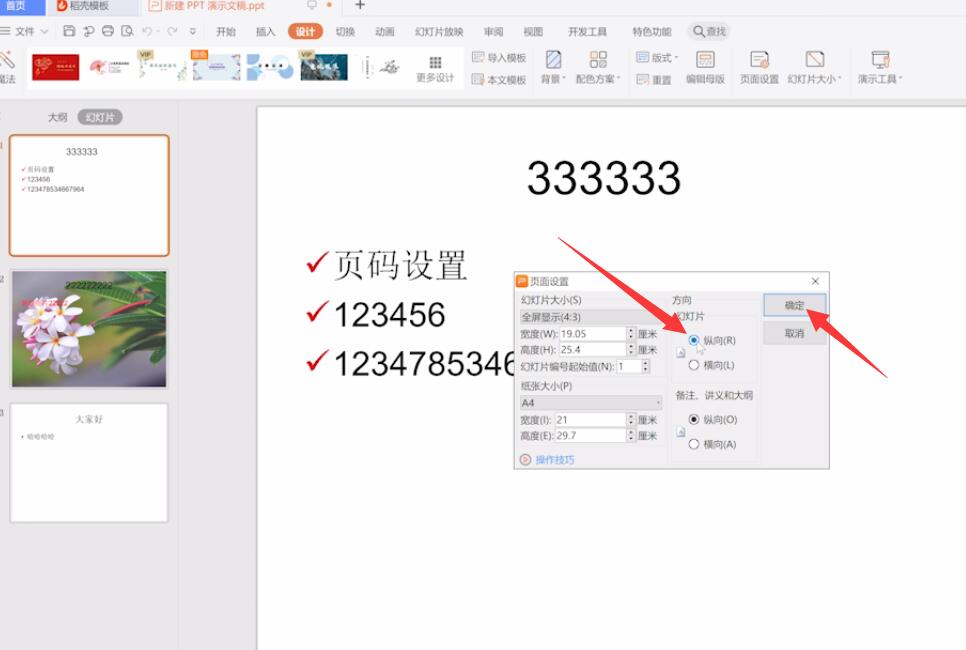Click the slide number start value spinner
This screenshot has height=650, width=966.
pyautogui.click(x=646, y=367)
